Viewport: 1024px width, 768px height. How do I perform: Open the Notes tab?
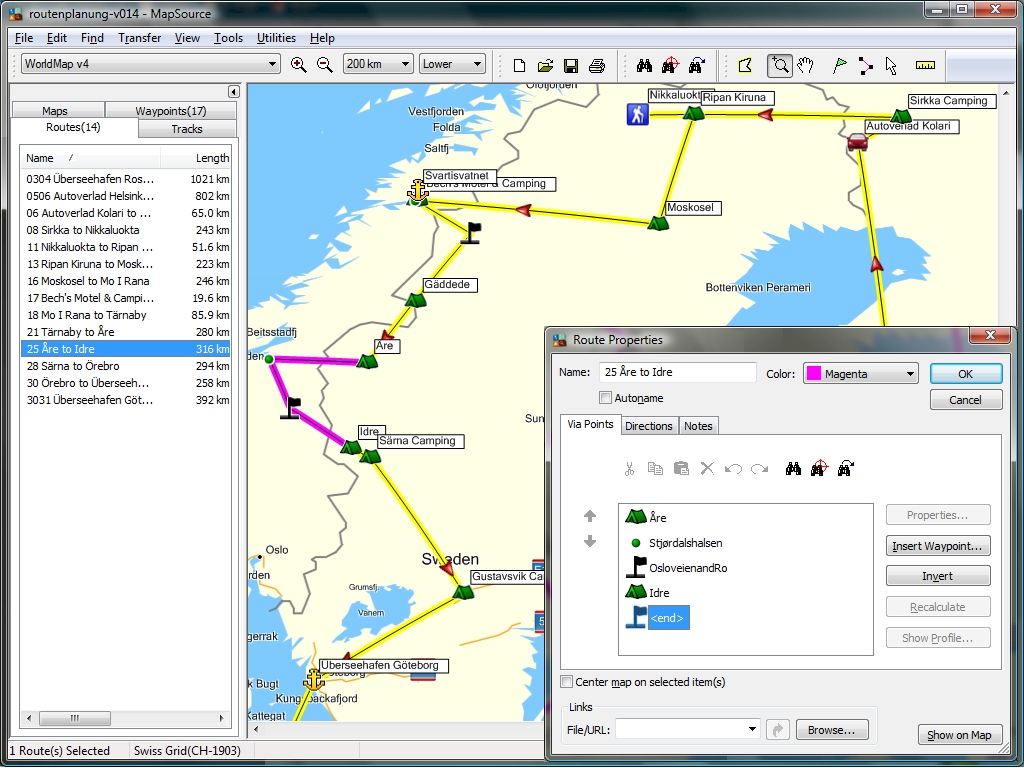click(698, 426)
